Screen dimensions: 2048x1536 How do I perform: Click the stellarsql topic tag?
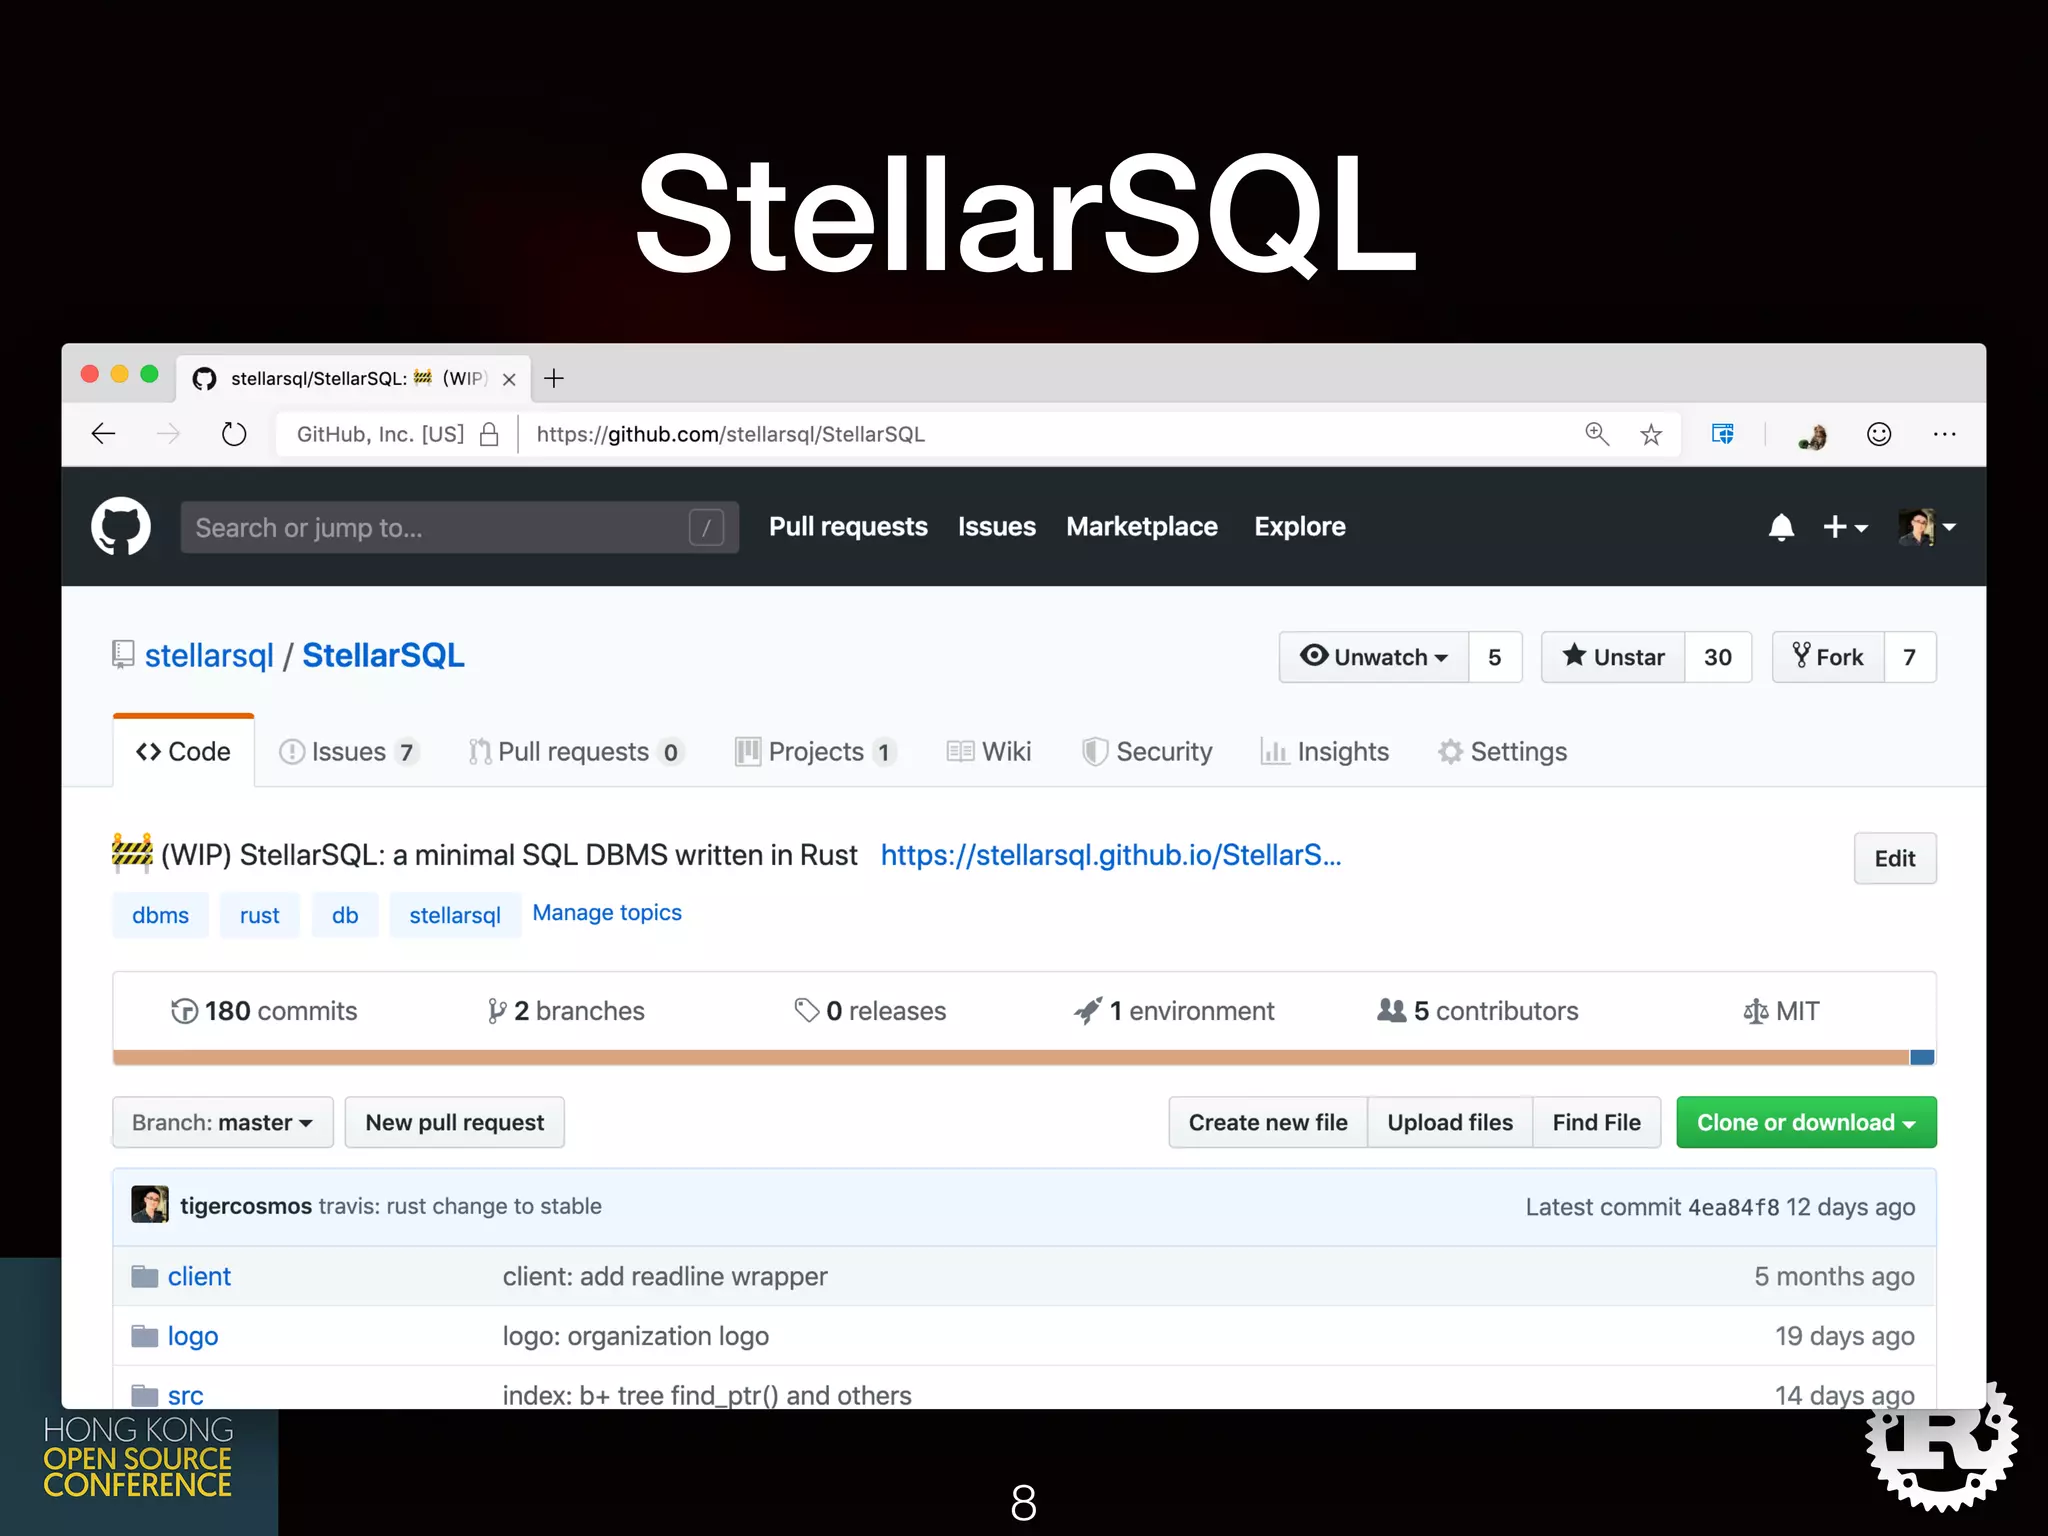[x=455, y=915]
